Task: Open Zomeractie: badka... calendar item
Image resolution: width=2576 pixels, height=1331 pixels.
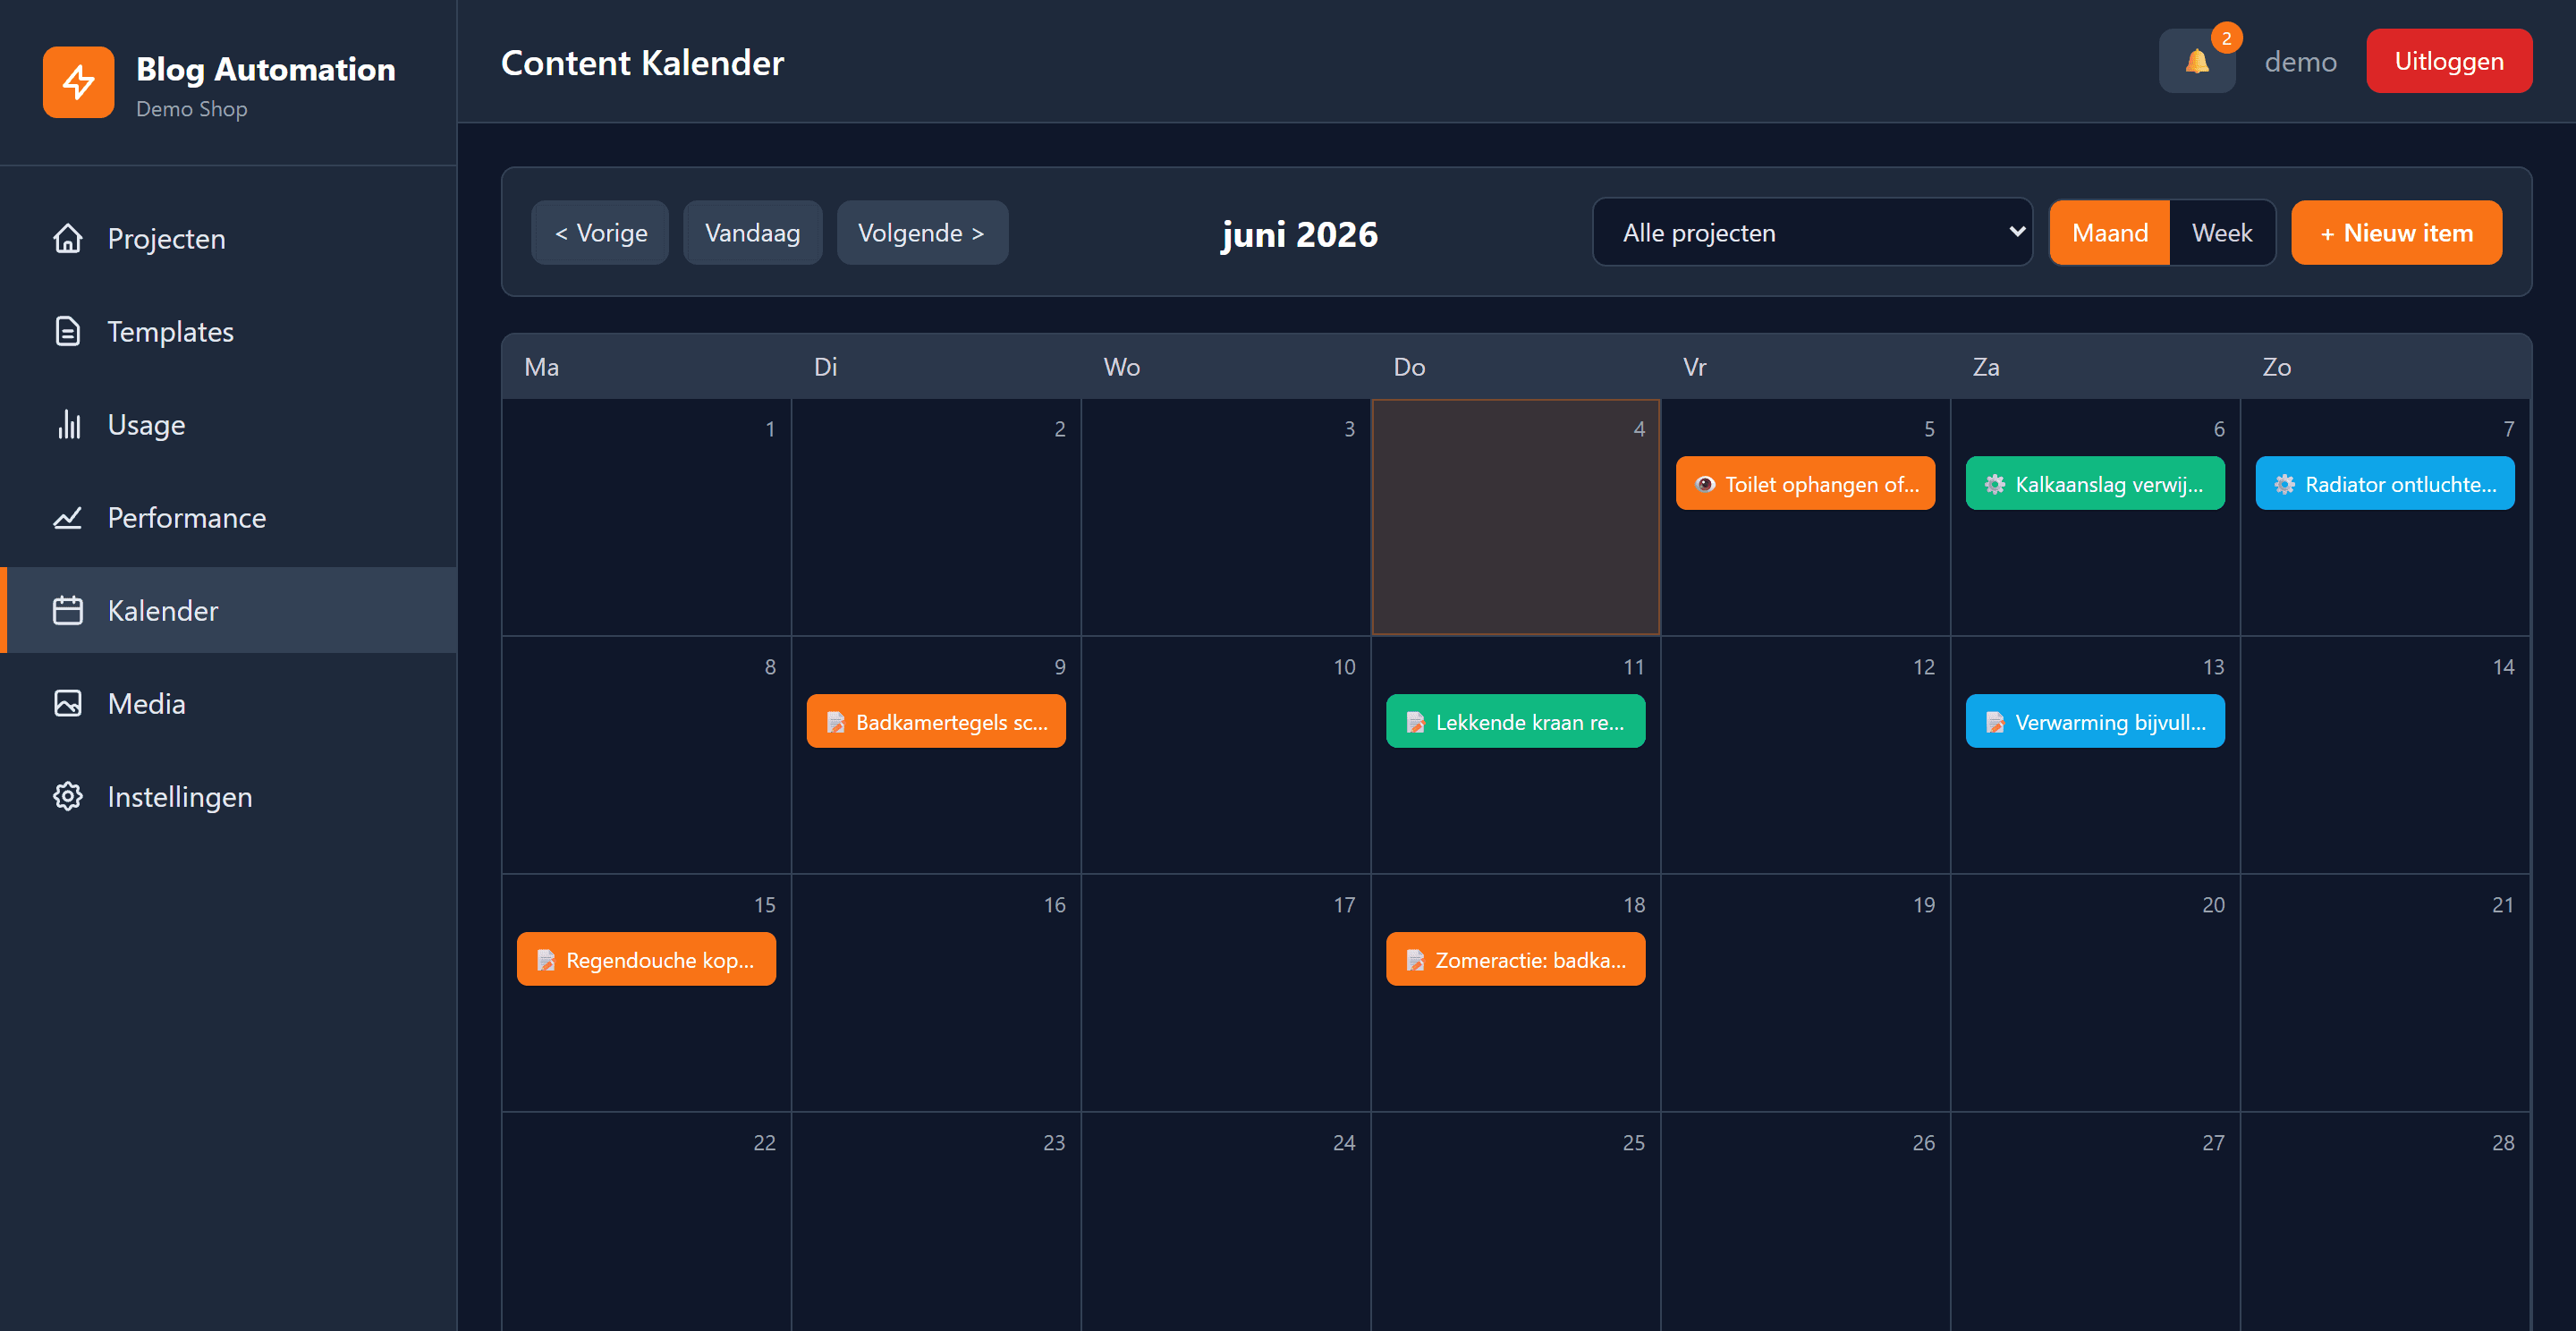Action: tap(1515, 960)
